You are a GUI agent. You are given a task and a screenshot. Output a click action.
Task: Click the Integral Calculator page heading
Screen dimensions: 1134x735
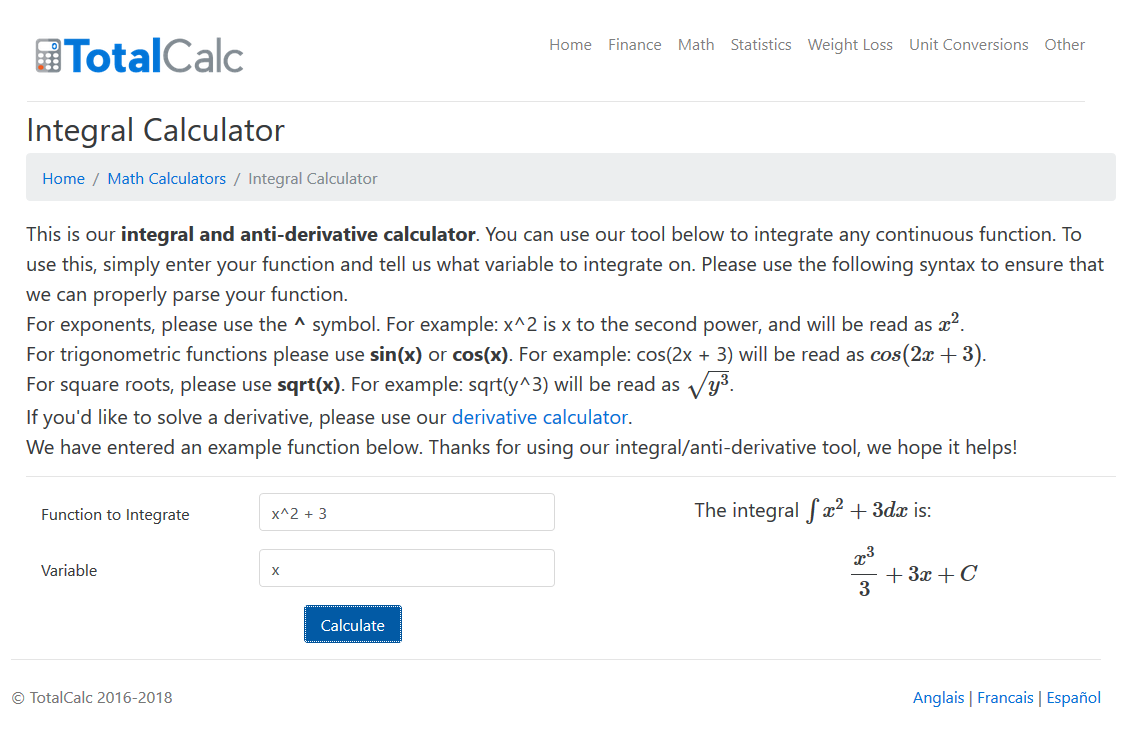click(x=155, y=130)
